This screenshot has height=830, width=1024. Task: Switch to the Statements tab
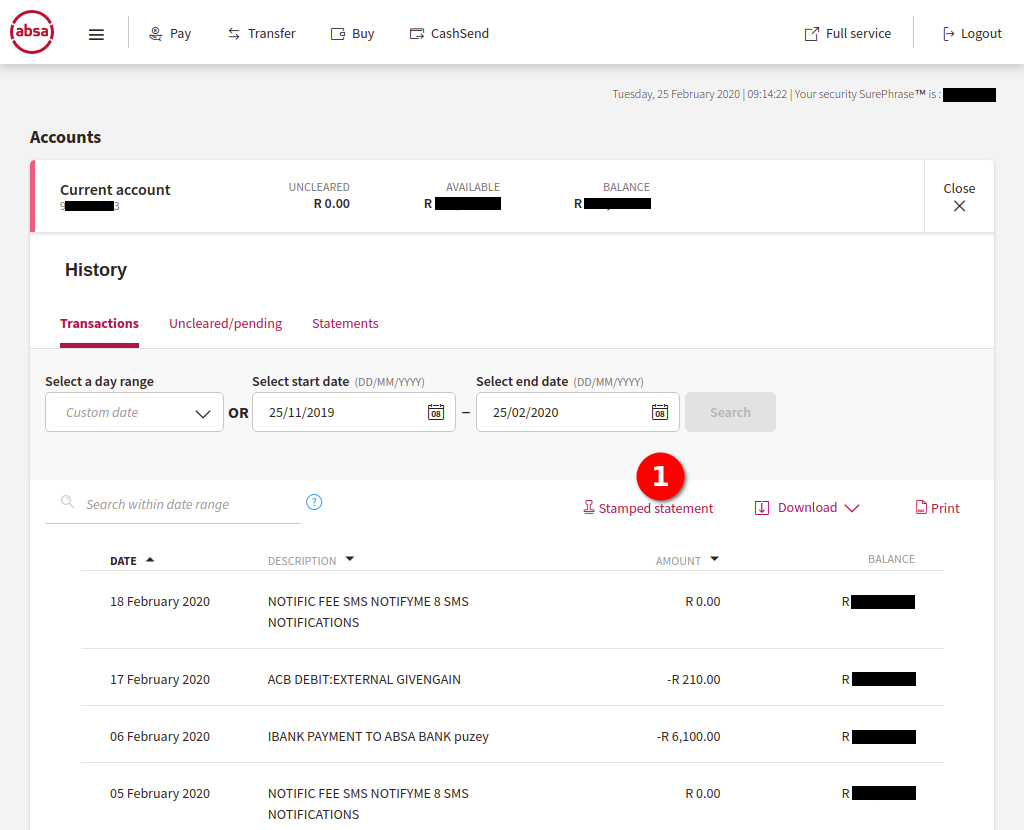click(345, 323)
